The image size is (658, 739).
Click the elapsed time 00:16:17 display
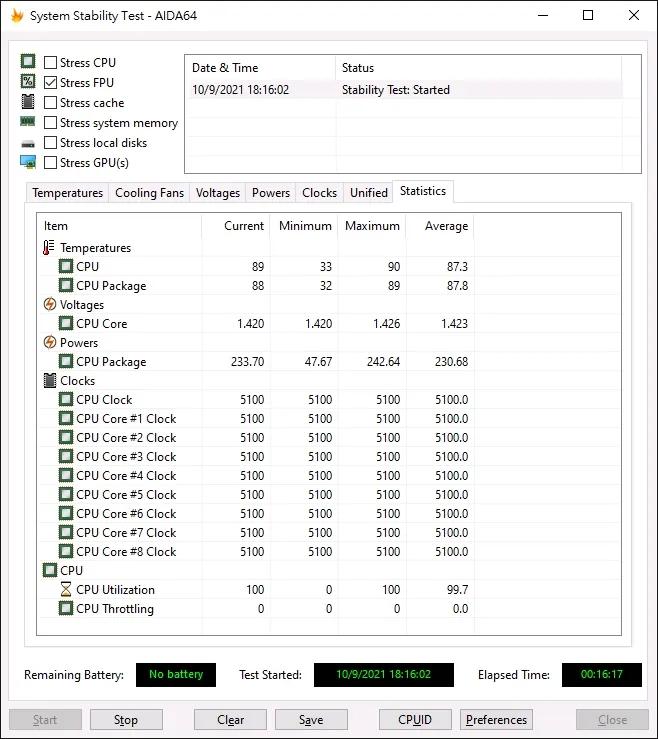pyautogui.click(x=601, y=674)
